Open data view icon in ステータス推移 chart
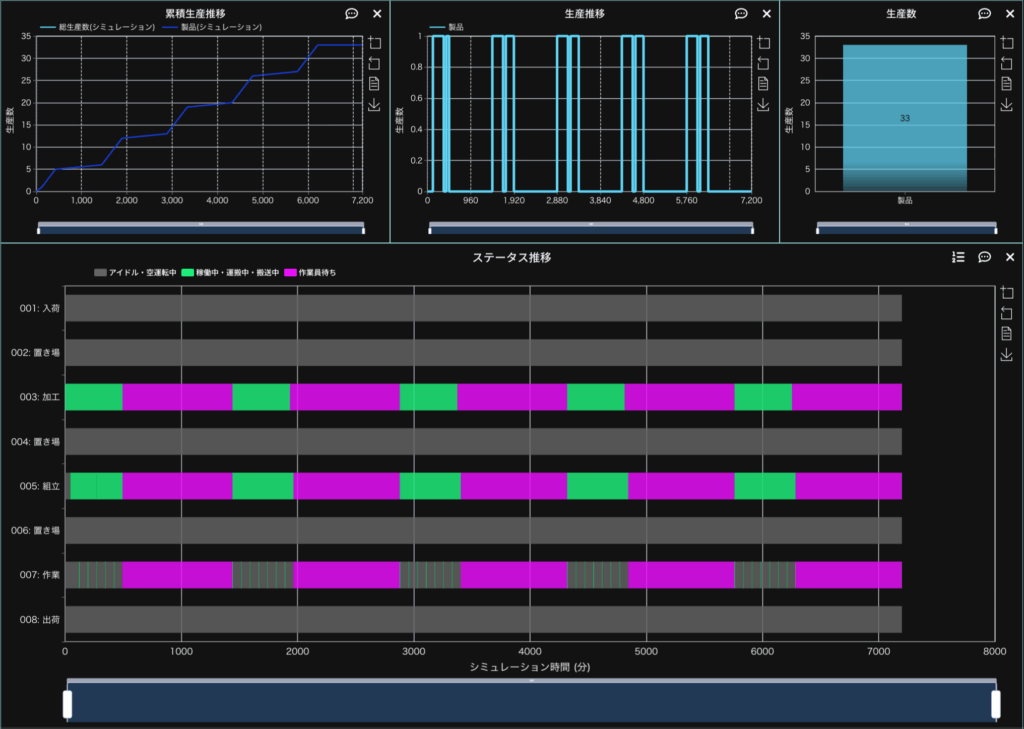 point(1007,334)
